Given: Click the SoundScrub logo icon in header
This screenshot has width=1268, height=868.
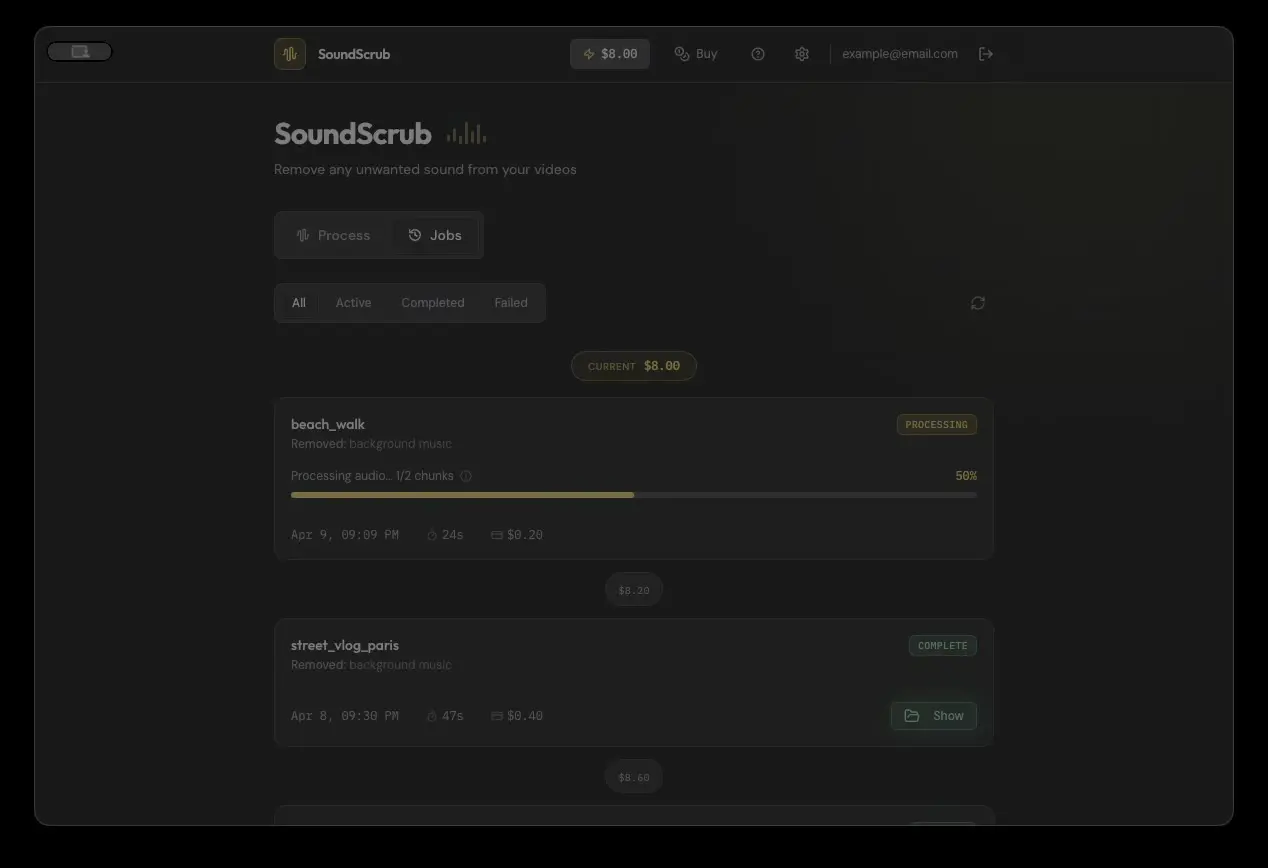Looking at the screenshot, I should pos(290,54).
